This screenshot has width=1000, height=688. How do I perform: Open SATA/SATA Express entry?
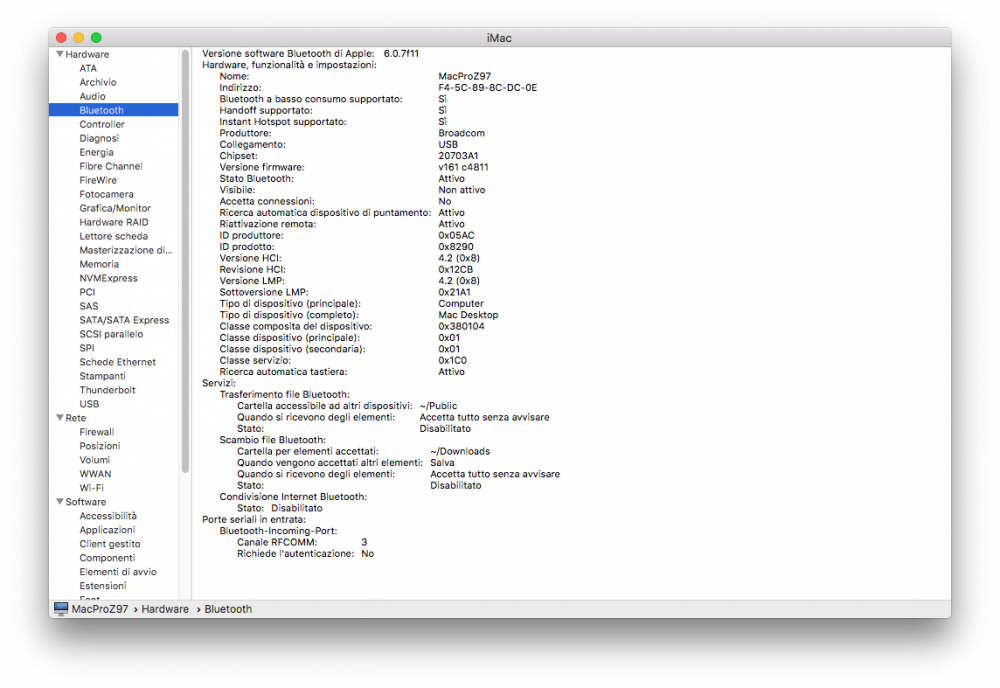124,321
